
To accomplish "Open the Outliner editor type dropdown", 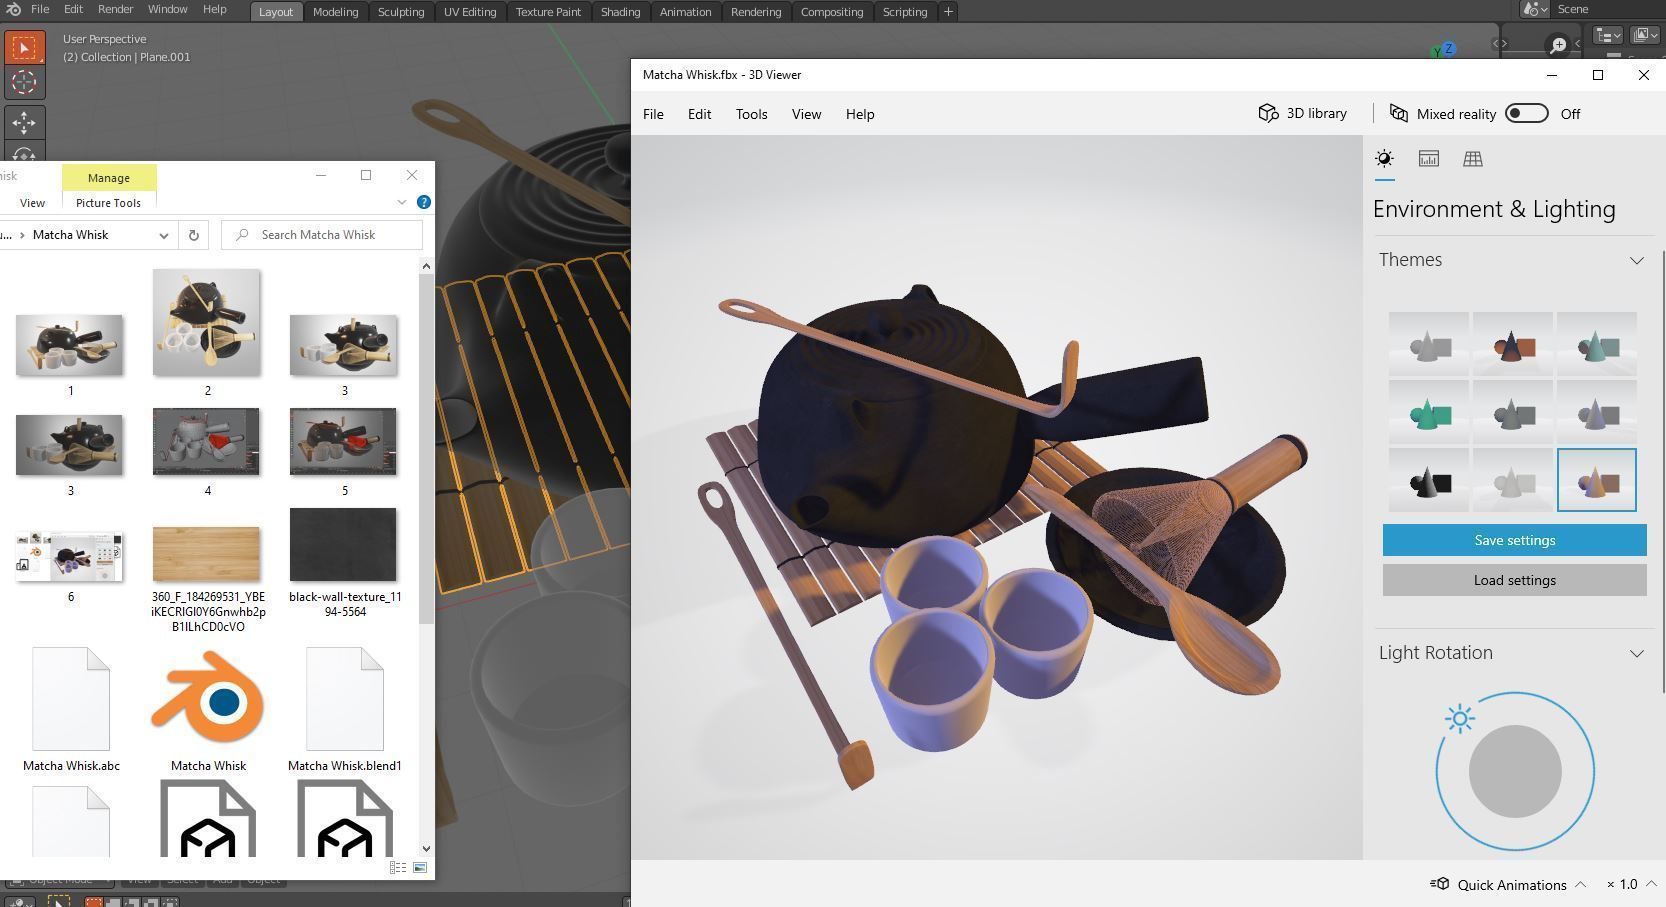I will pos(1608,36).
